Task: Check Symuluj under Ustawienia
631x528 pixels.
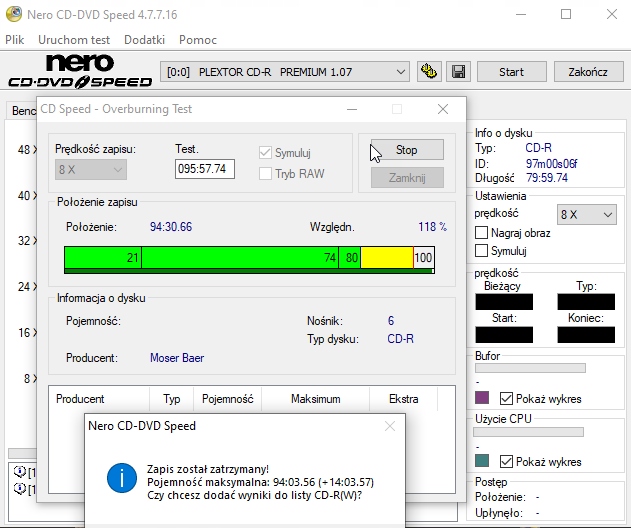Action: 481,251
